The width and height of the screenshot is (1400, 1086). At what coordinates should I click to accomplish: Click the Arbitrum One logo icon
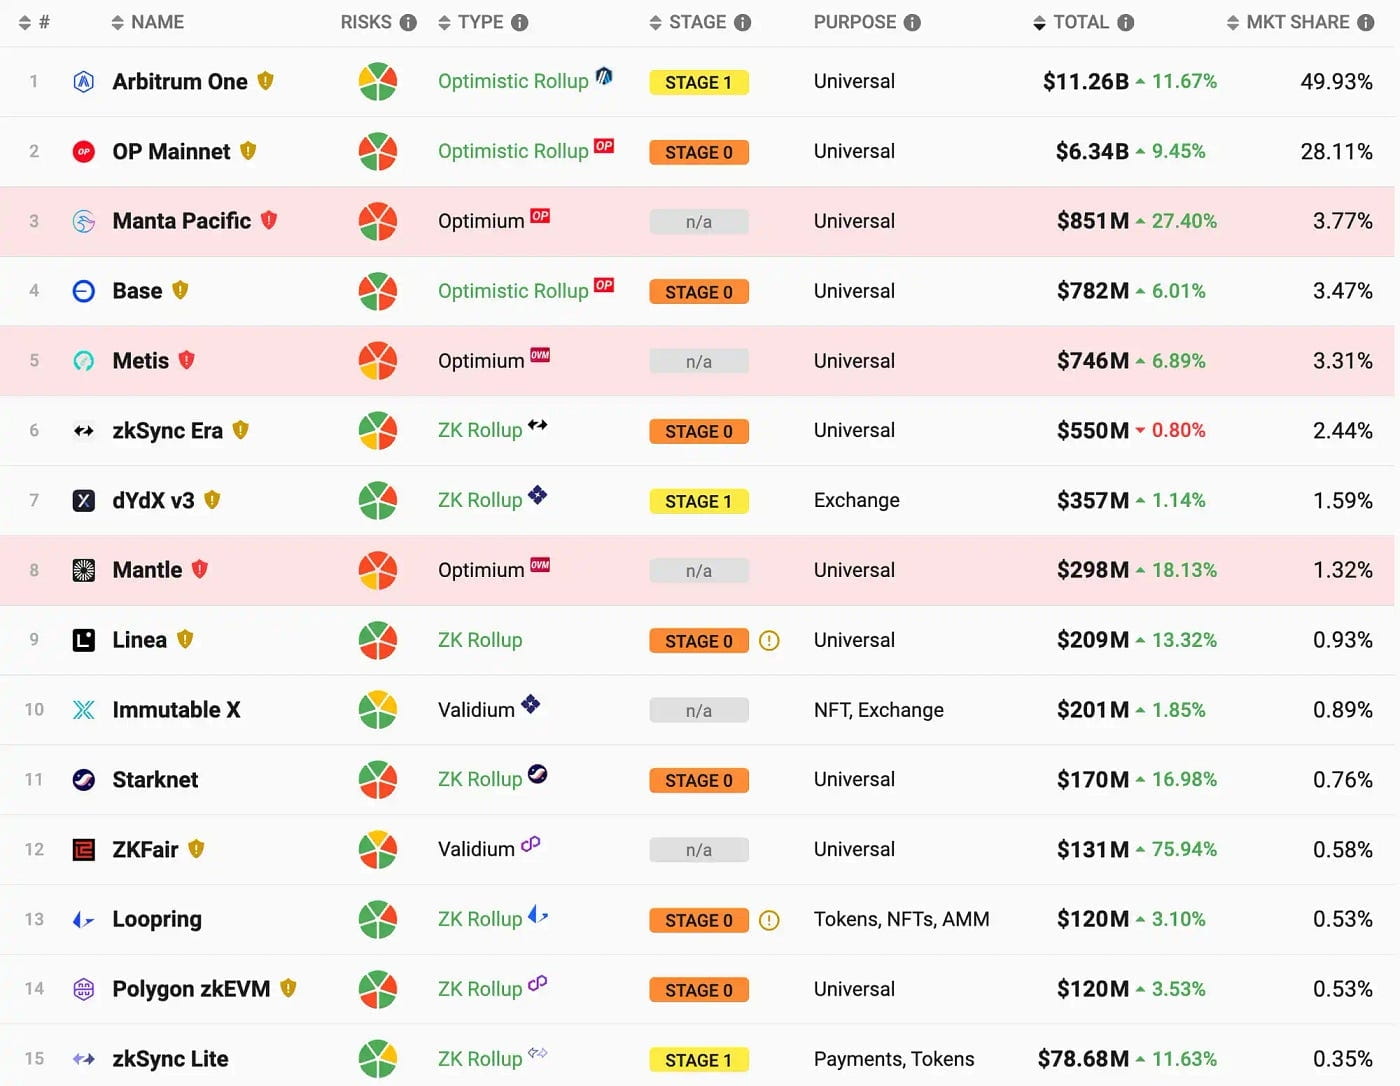coord(84,82)
